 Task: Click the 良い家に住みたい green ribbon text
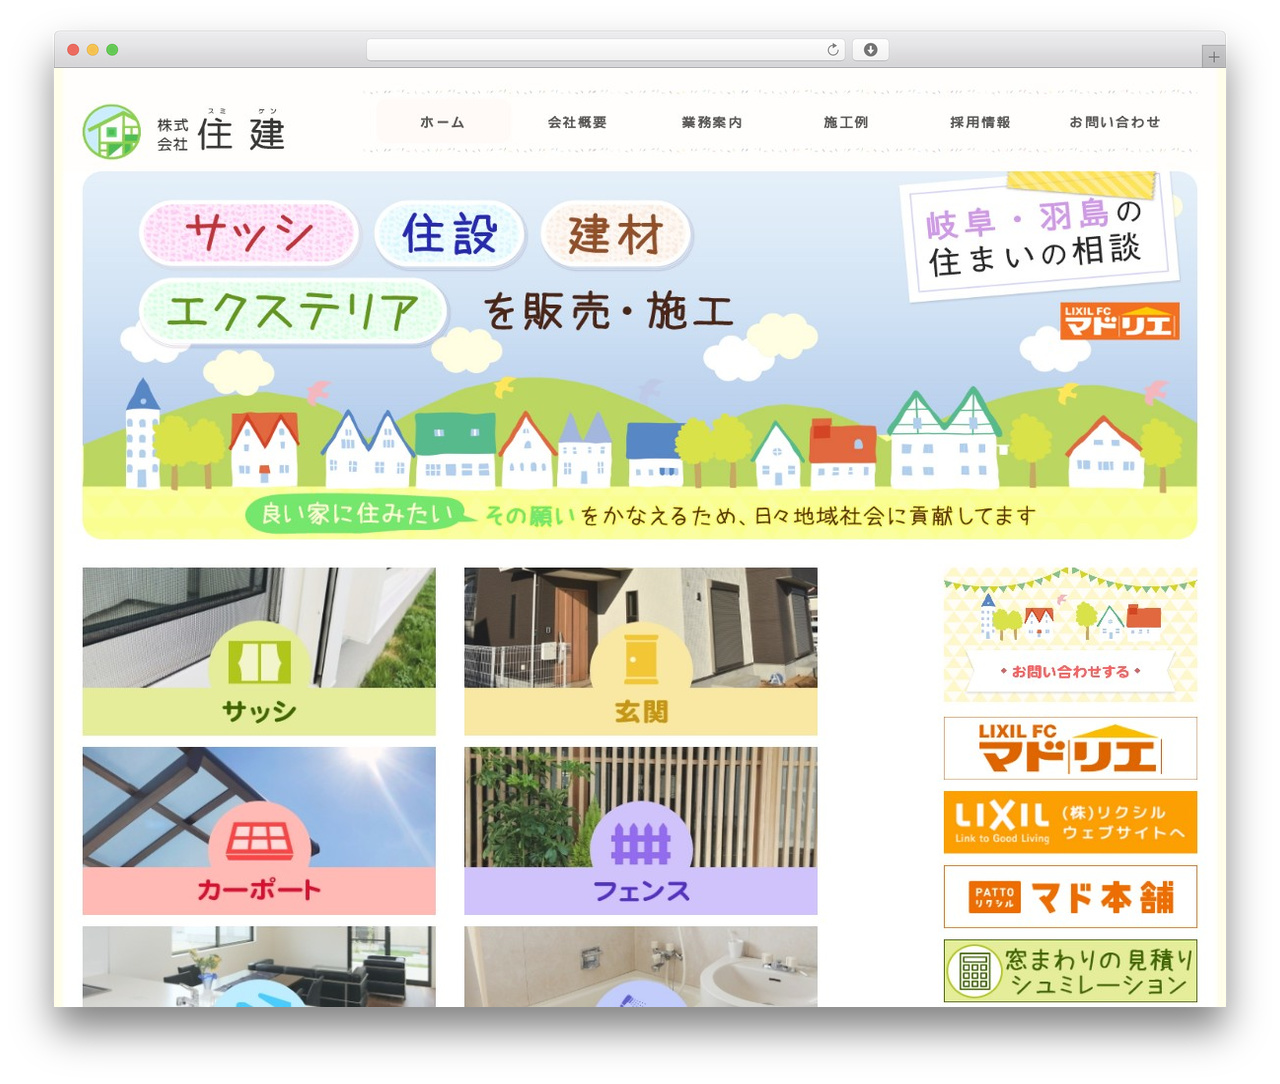357,515
